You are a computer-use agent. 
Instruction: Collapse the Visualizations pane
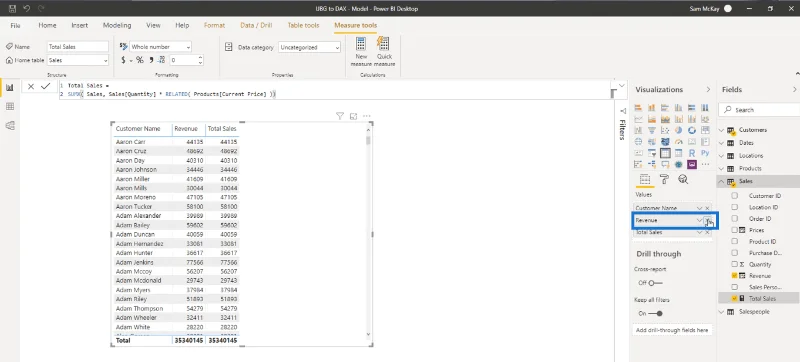click(708, 89)
